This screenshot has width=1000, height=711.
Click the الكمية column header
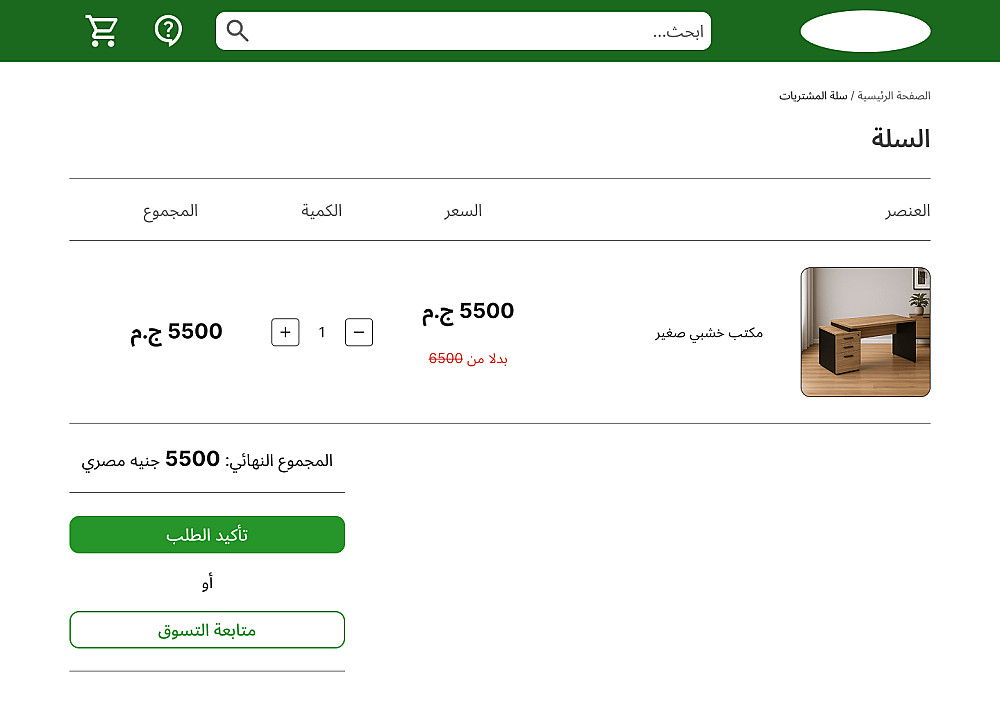coord(322,211)
